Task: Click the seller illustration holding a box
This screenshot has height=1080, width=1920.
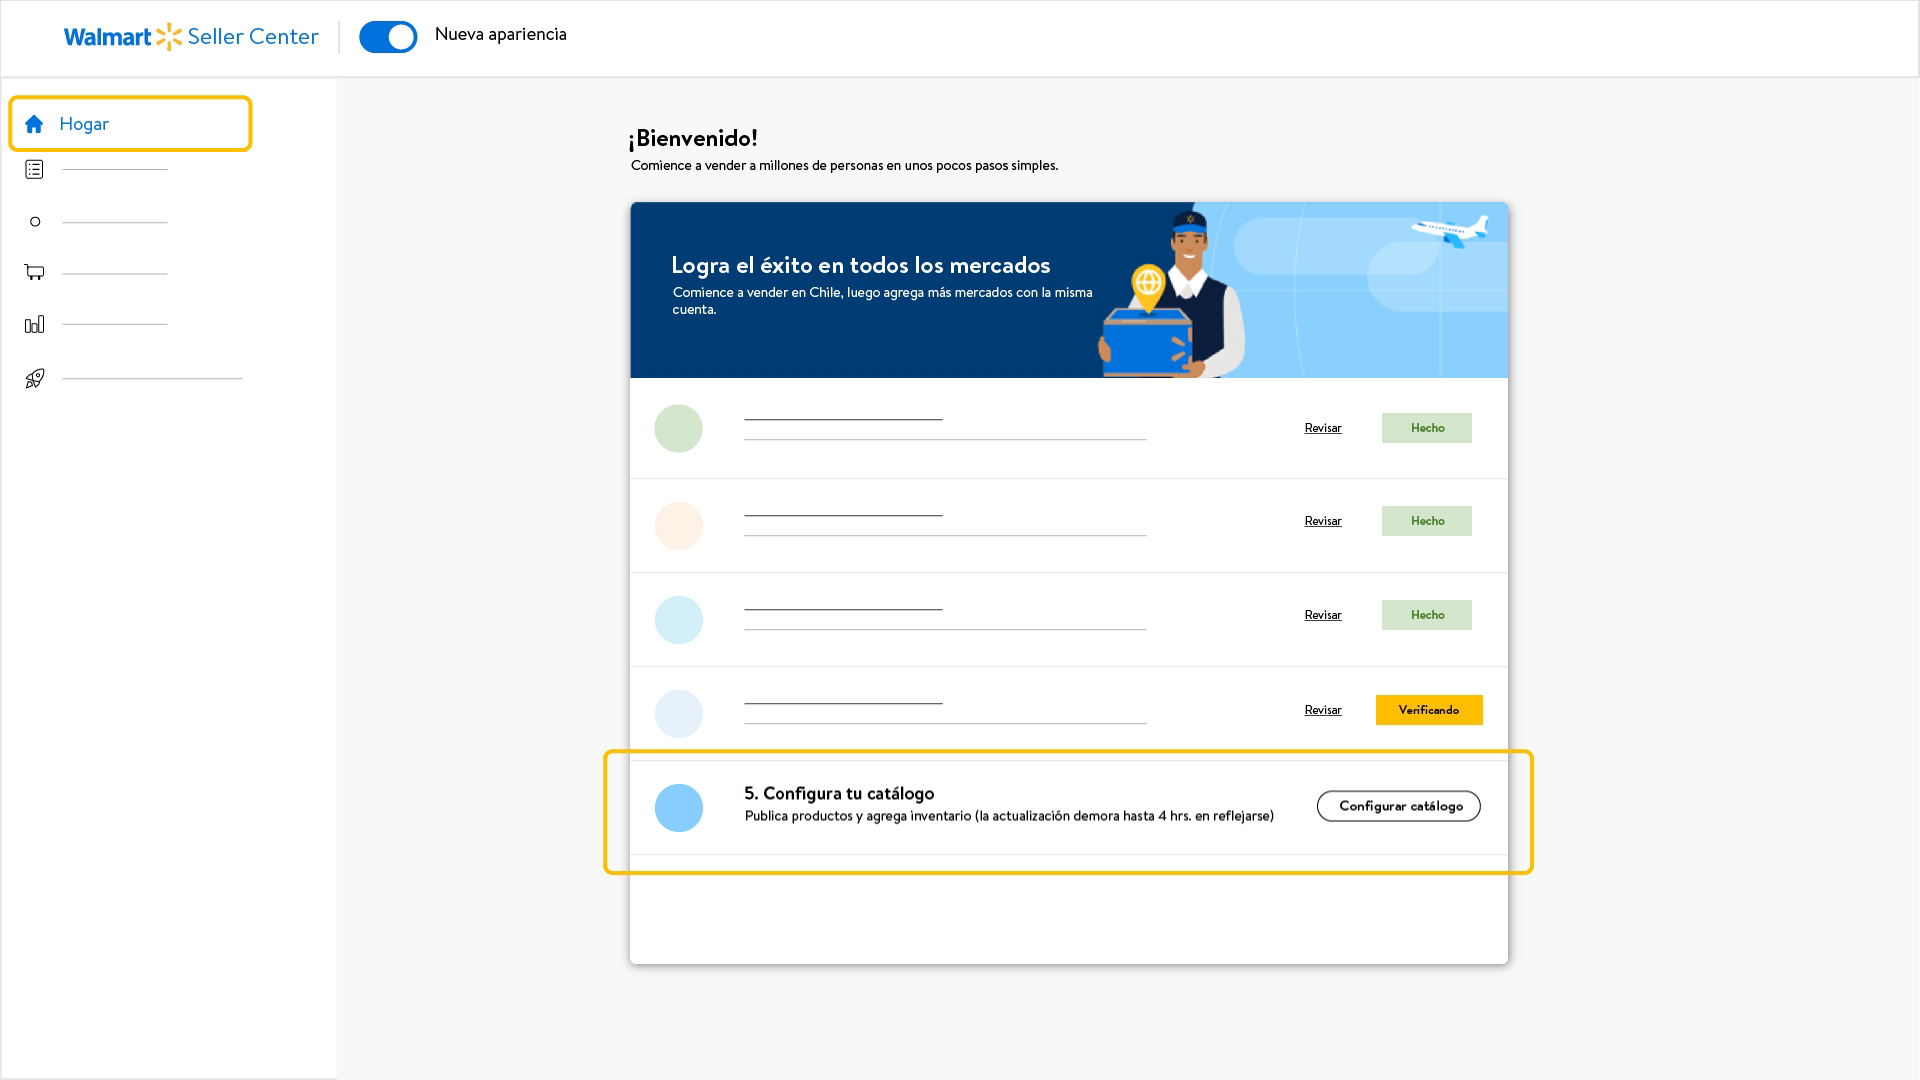Action: pos(1172,294)
